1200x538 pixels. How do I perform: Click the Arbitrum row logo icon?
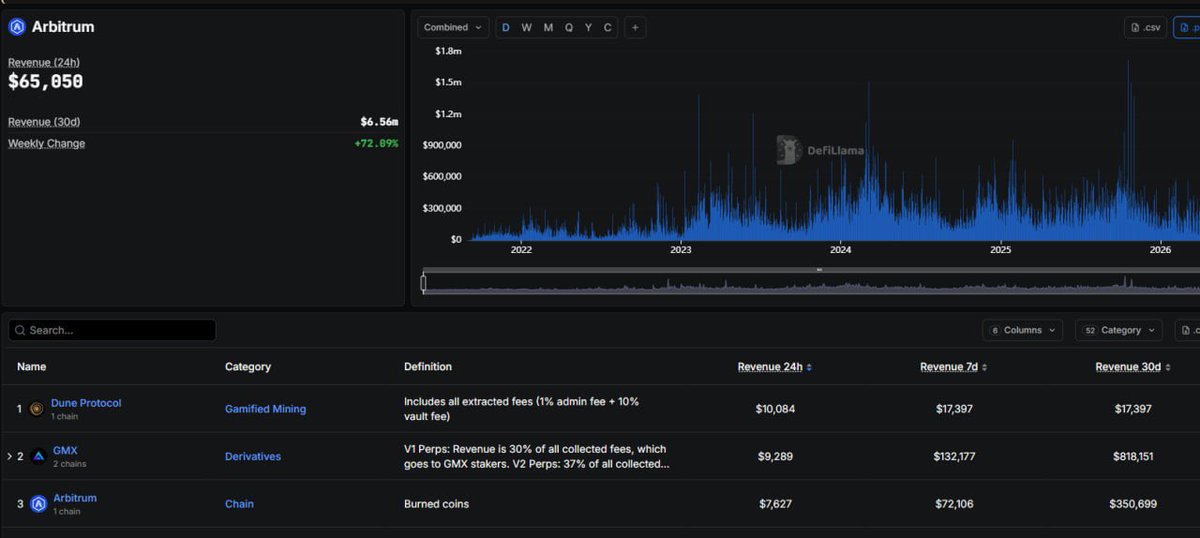tap(38, 504)
